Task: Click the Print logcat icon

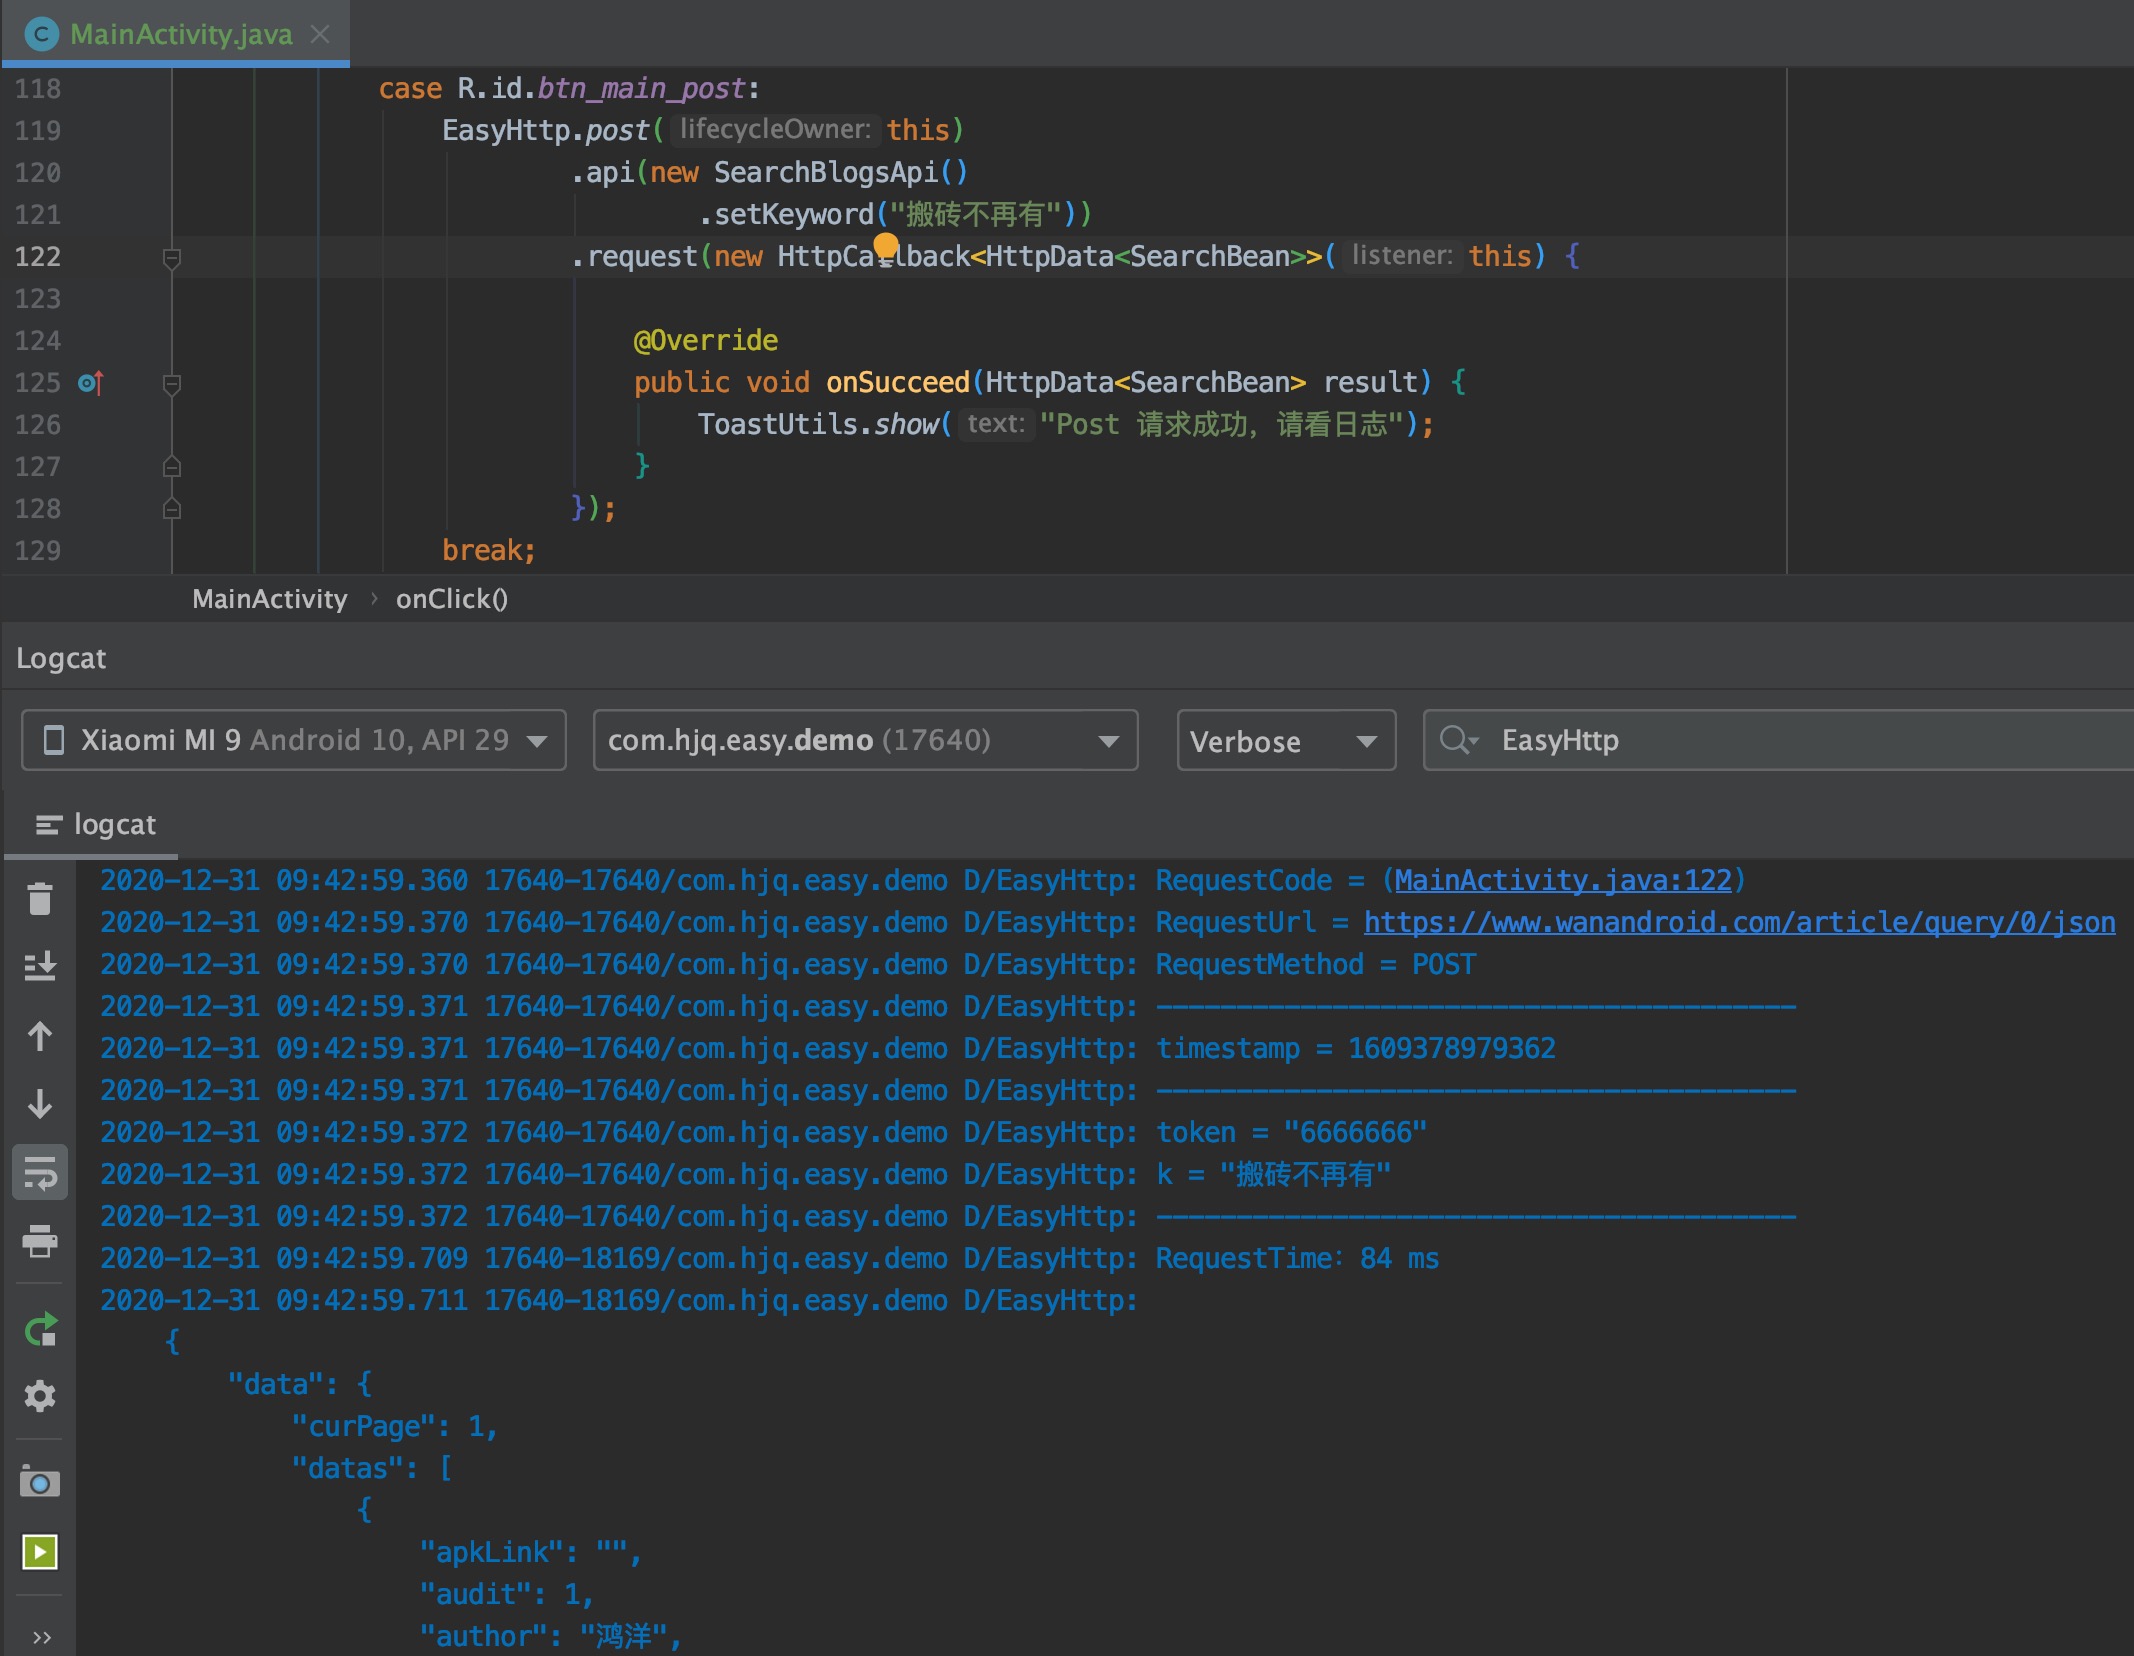Action: tap(40, 1241)
